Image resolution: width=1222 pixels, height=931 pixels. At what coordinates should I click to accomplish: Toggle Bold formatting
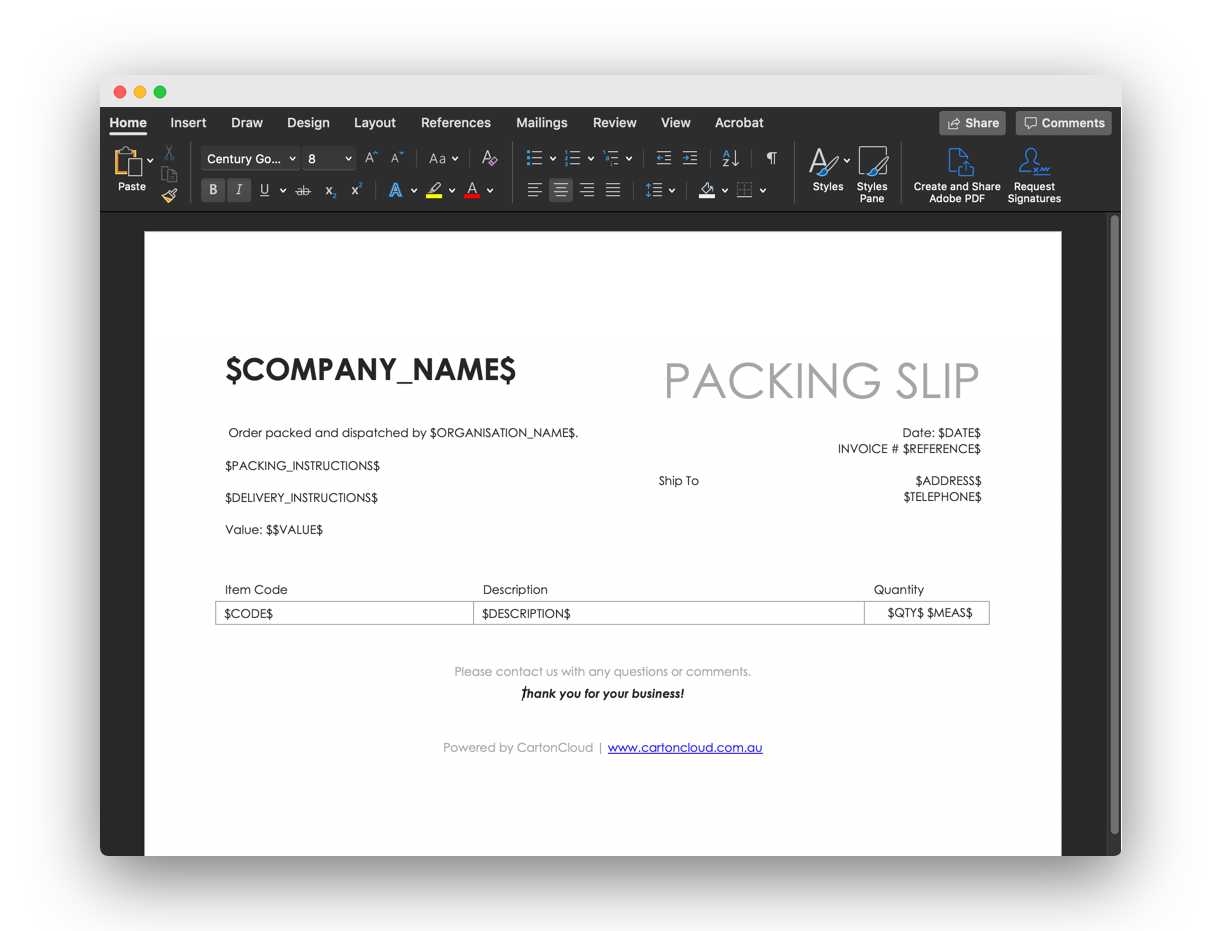click(x=213, y=190)
